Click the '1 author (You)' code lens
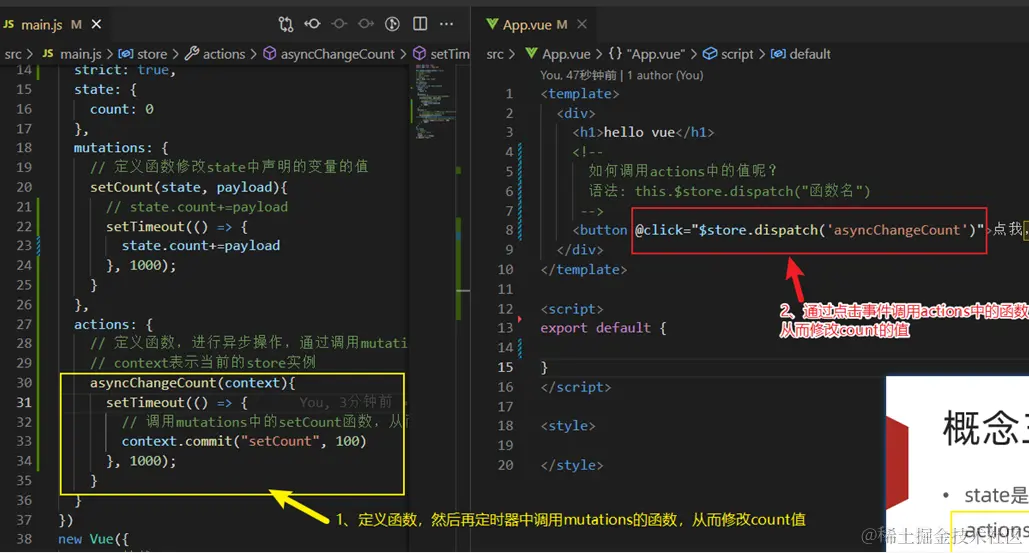This screenshot has height=553, width=1029. click(665, 75)
